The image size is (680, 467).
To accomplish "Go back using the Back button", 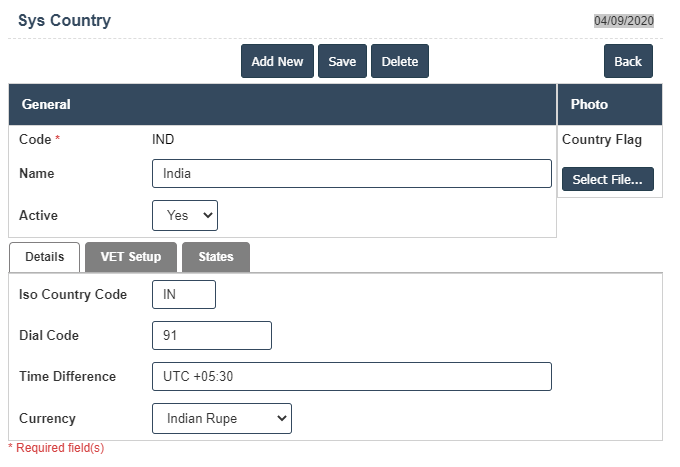I will point(628,61).
